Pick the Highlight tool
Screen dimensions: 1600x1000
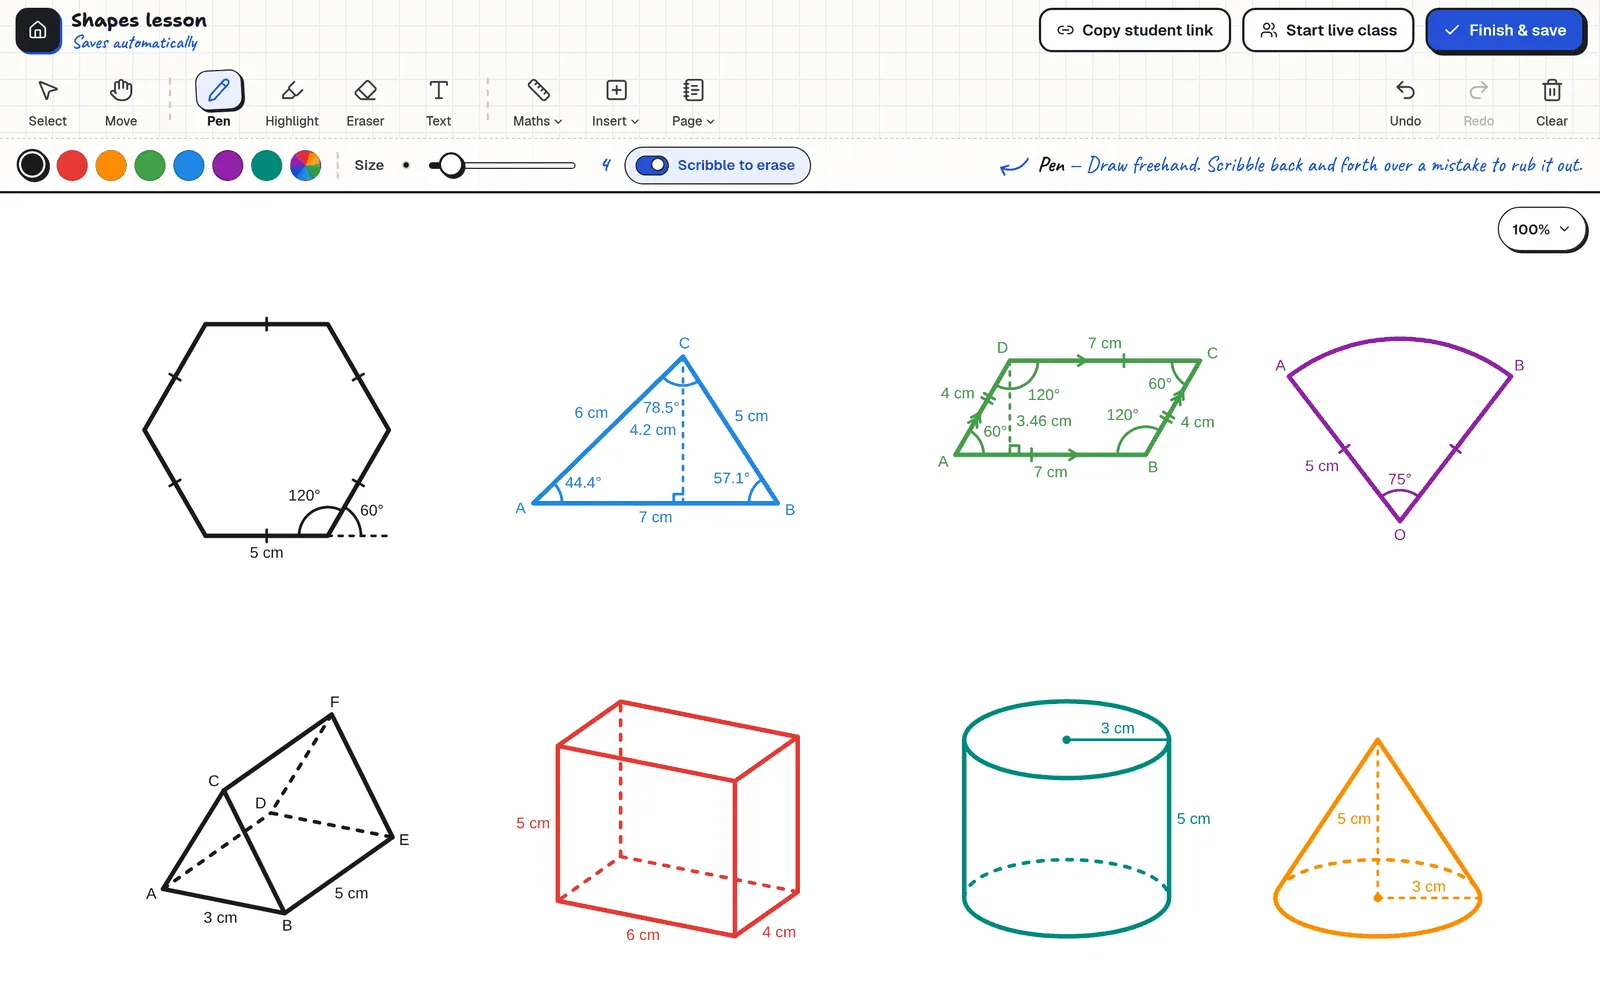(292, 101)
